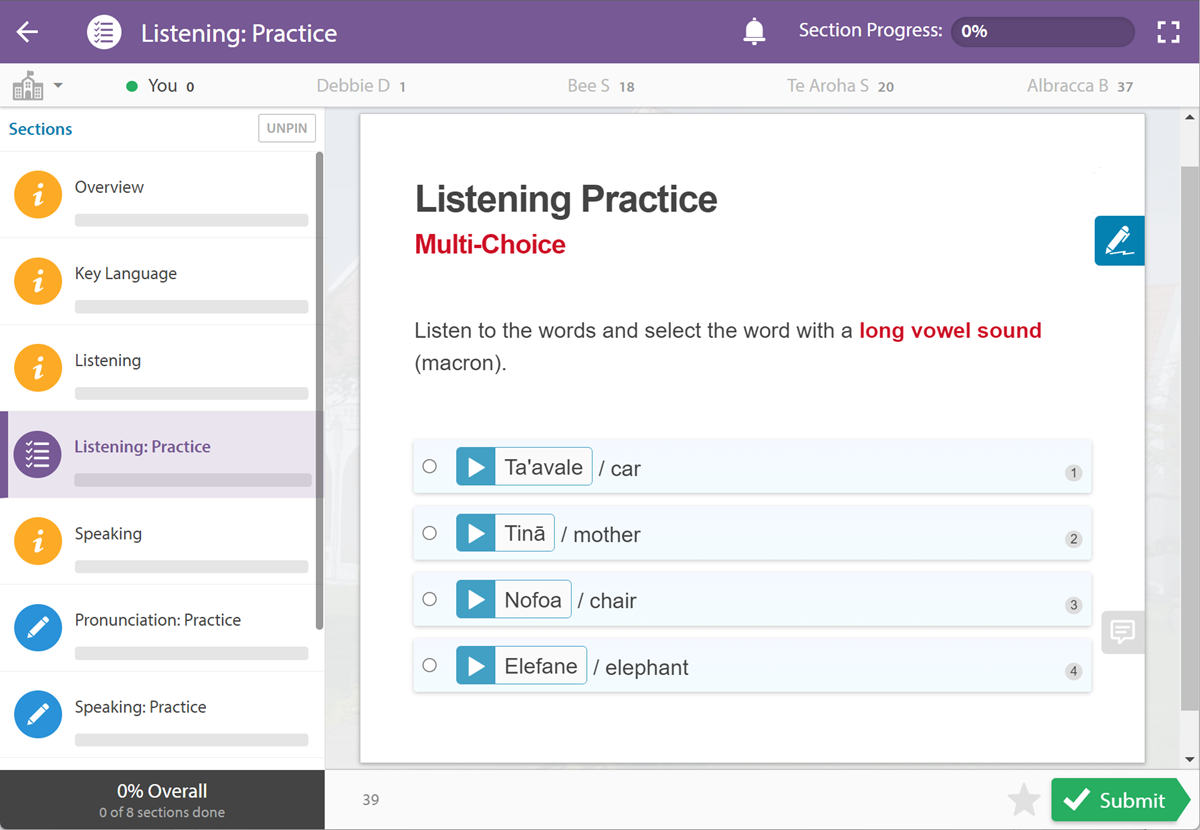Click the option number 1 badge
Viewport: 1200px width, 830px height.
click(1074, 473)
